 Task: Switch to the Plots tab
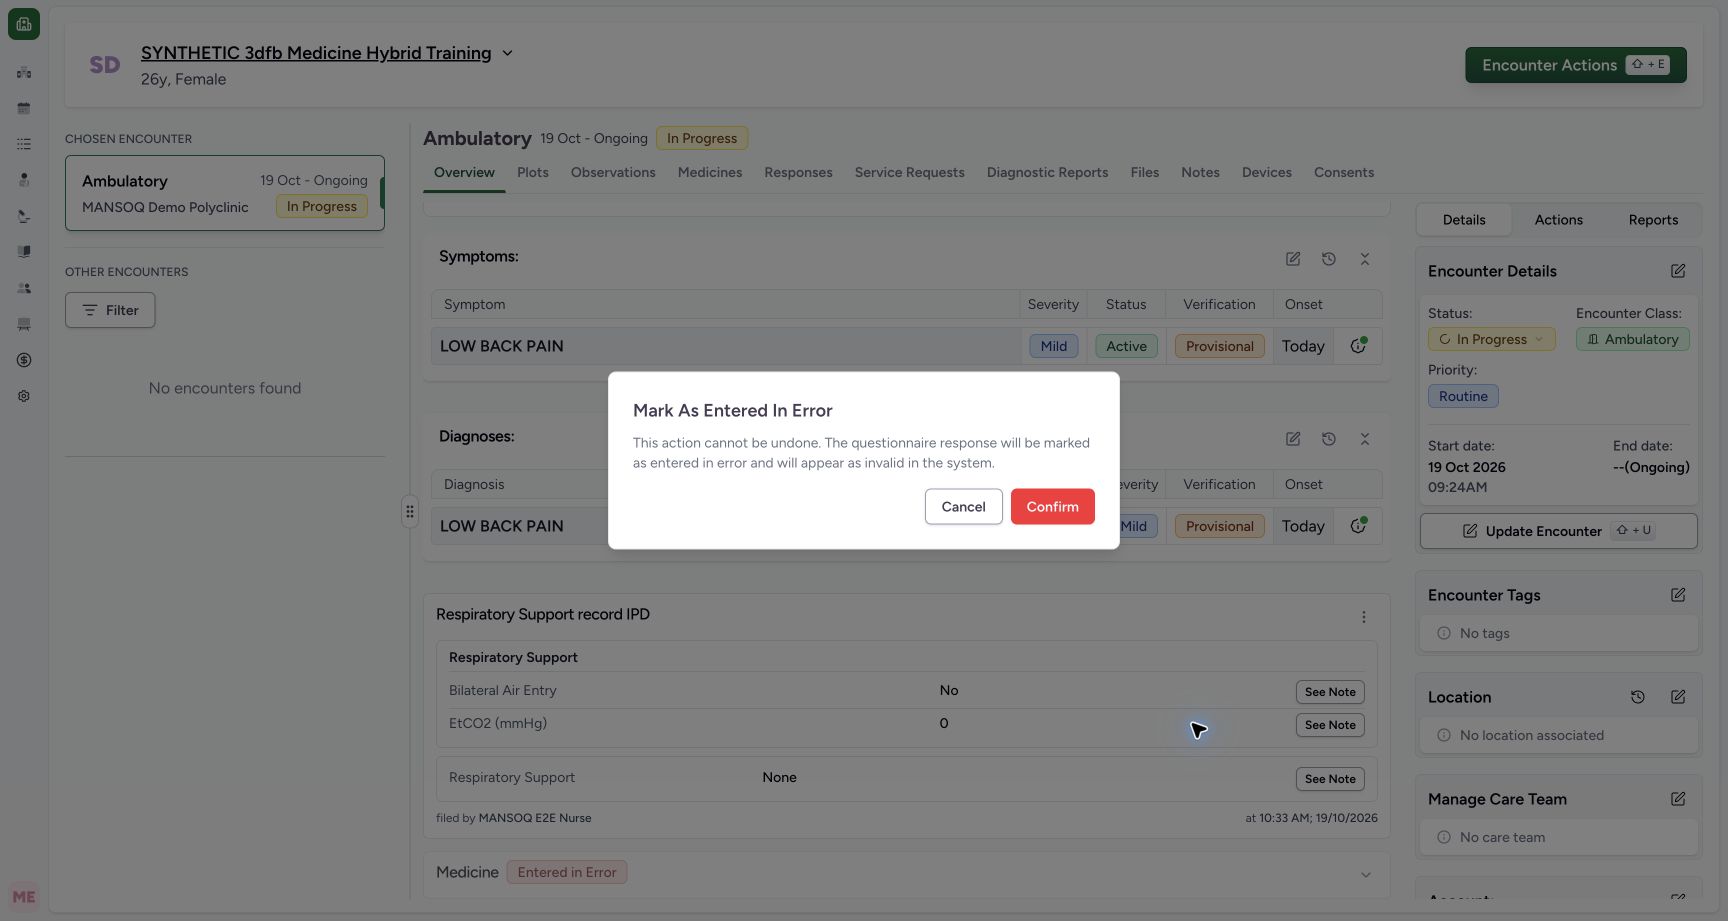tap(533, 172)
